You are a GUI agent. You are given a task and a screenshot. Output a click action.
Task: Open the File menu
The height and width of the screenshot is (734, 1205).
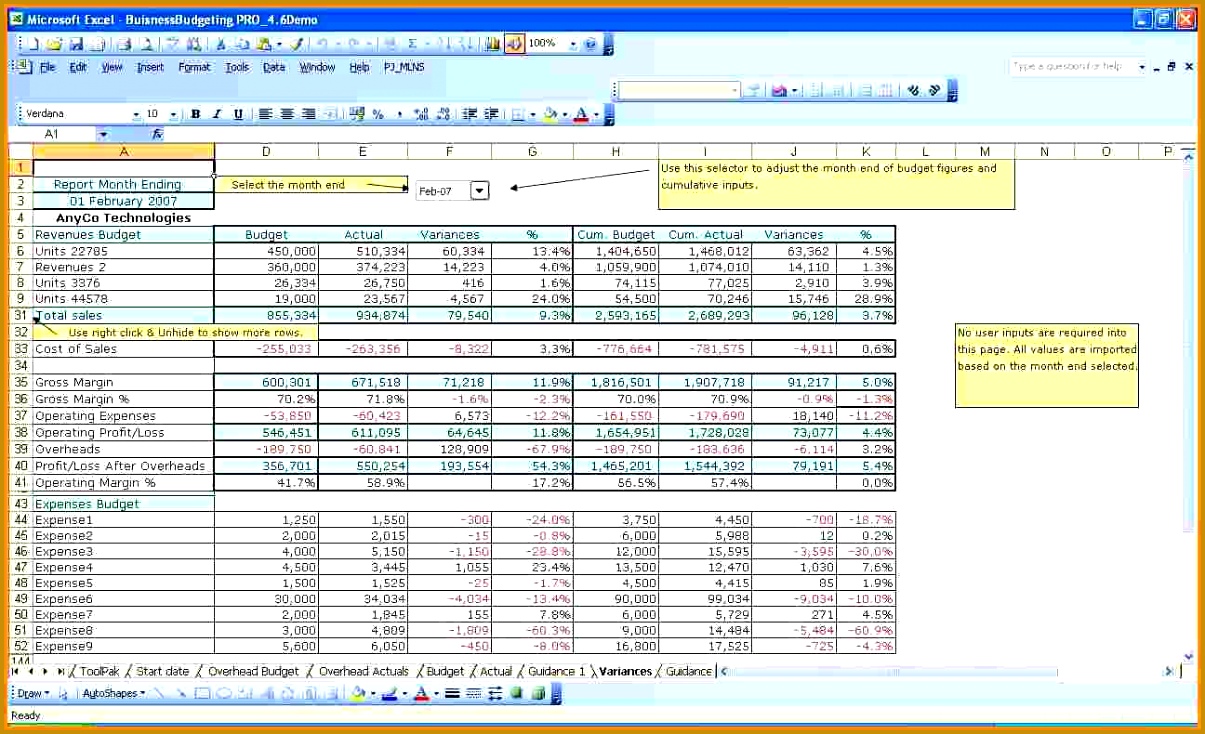[47, 67]
